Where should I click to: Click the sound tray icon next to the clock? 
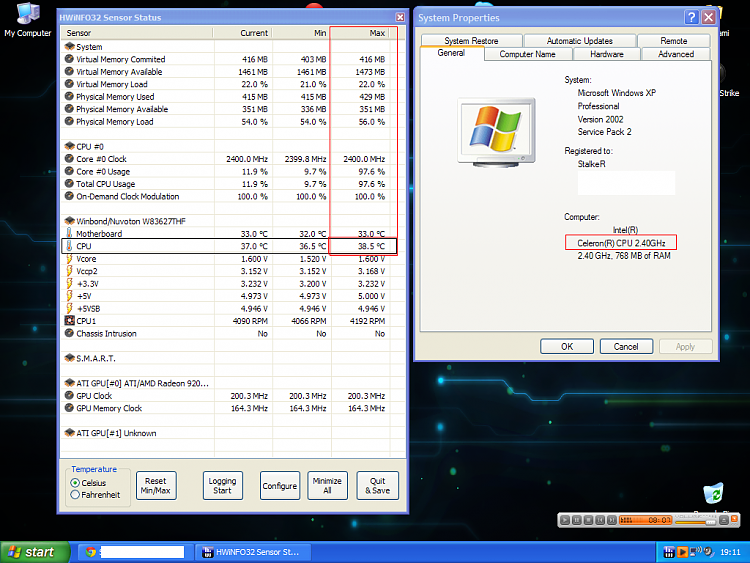tap(708, 552)
